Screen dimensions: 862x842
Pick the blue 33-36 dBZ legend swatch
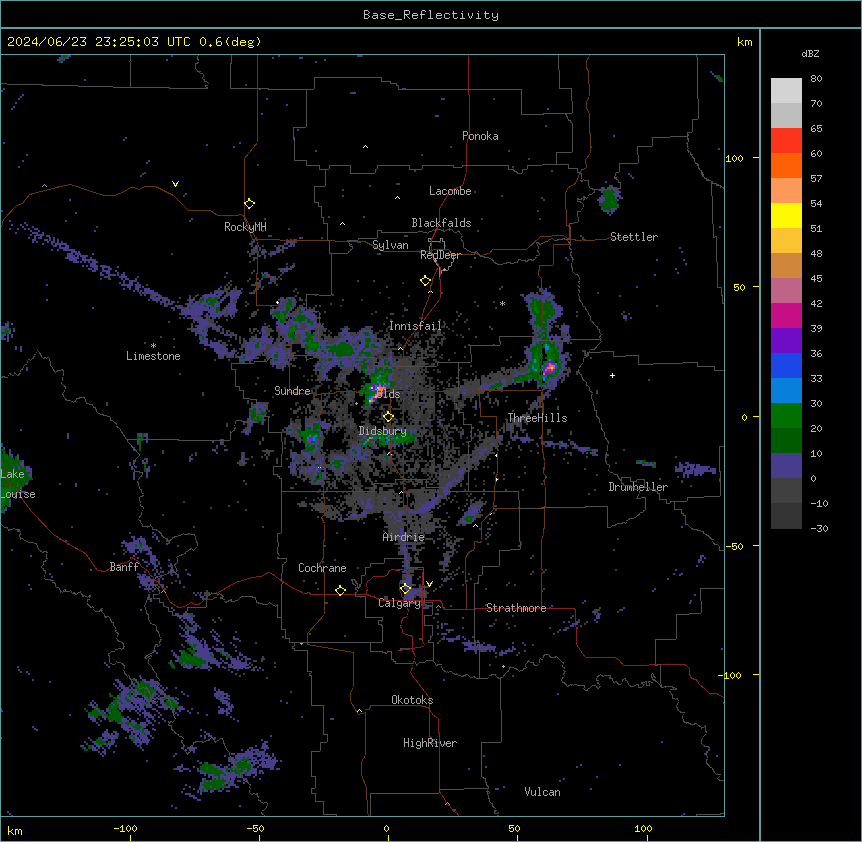[x=786, y=365]
